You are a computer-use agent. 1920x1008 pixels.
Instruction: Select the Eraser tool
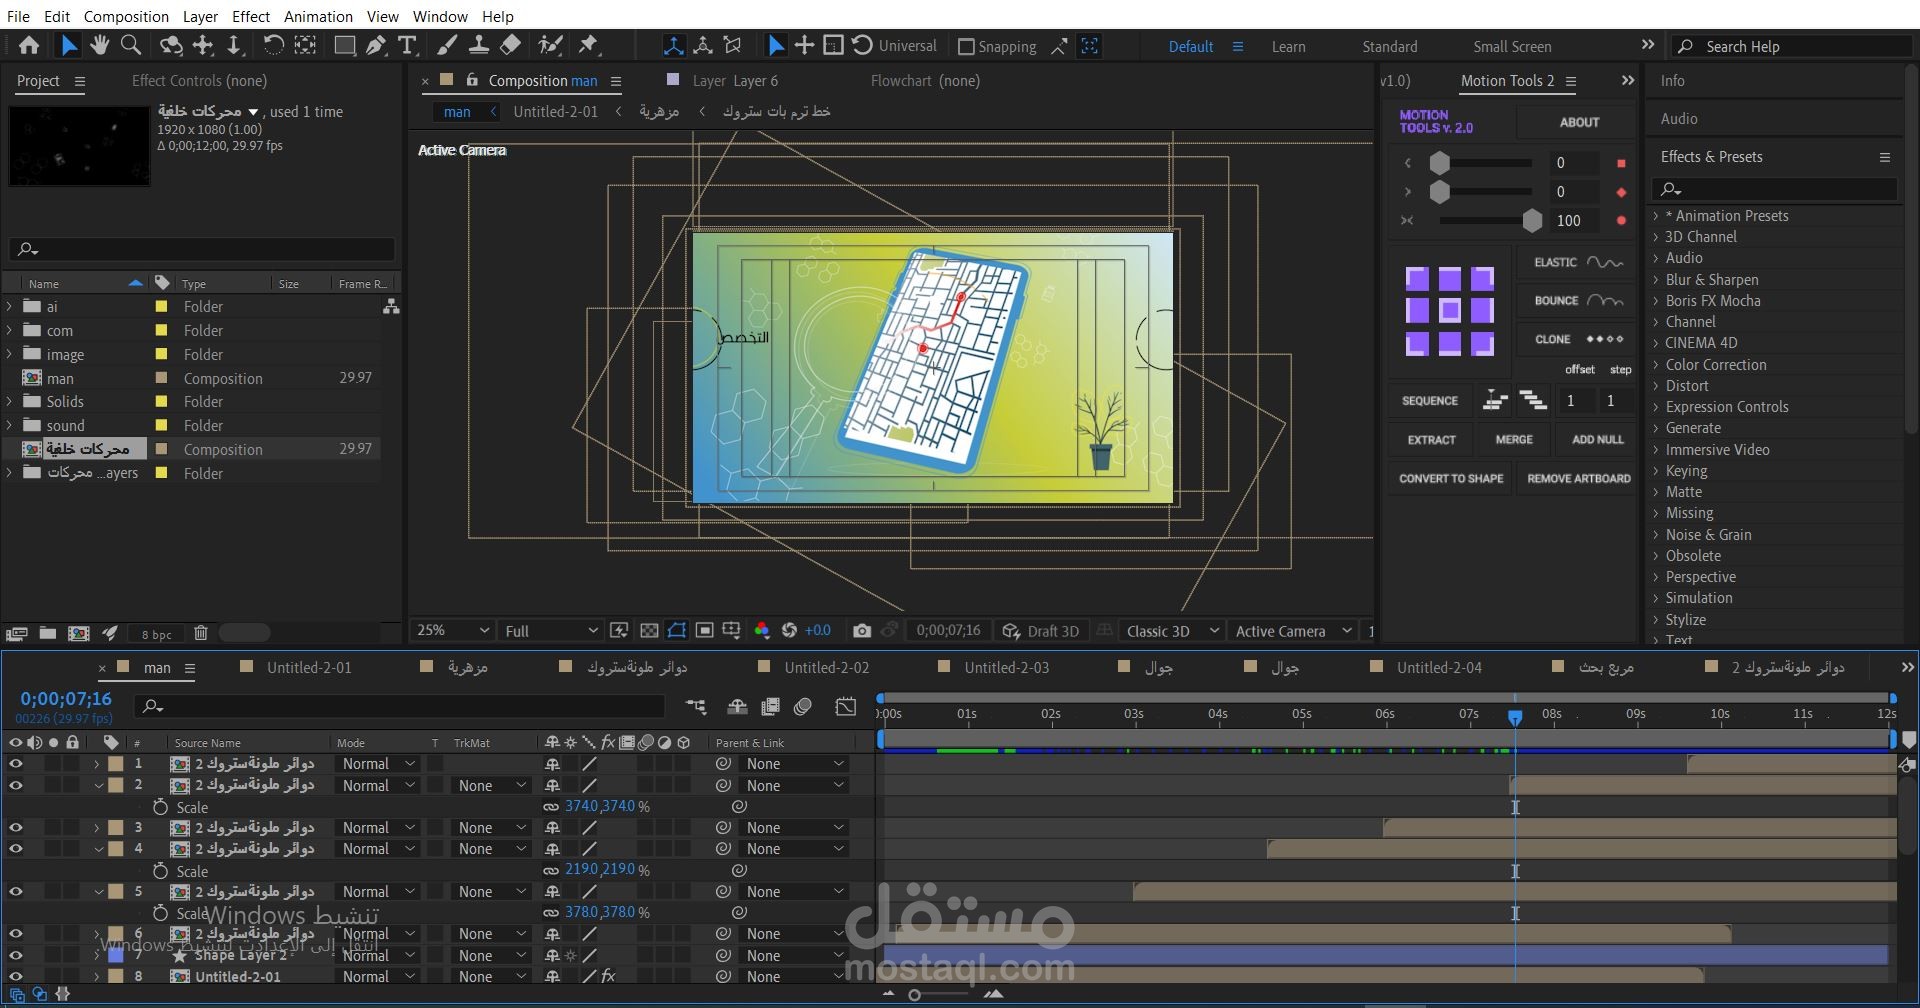510,45
